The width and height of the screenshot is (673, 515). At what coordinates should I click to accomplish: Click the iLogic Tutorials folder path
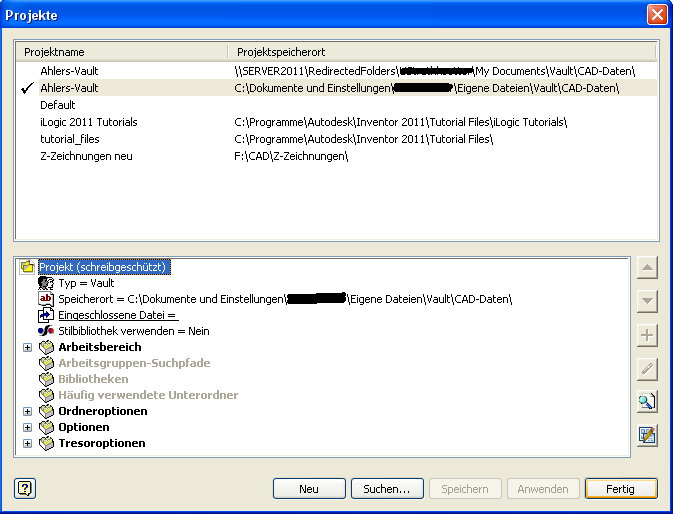tap(400, 122)
